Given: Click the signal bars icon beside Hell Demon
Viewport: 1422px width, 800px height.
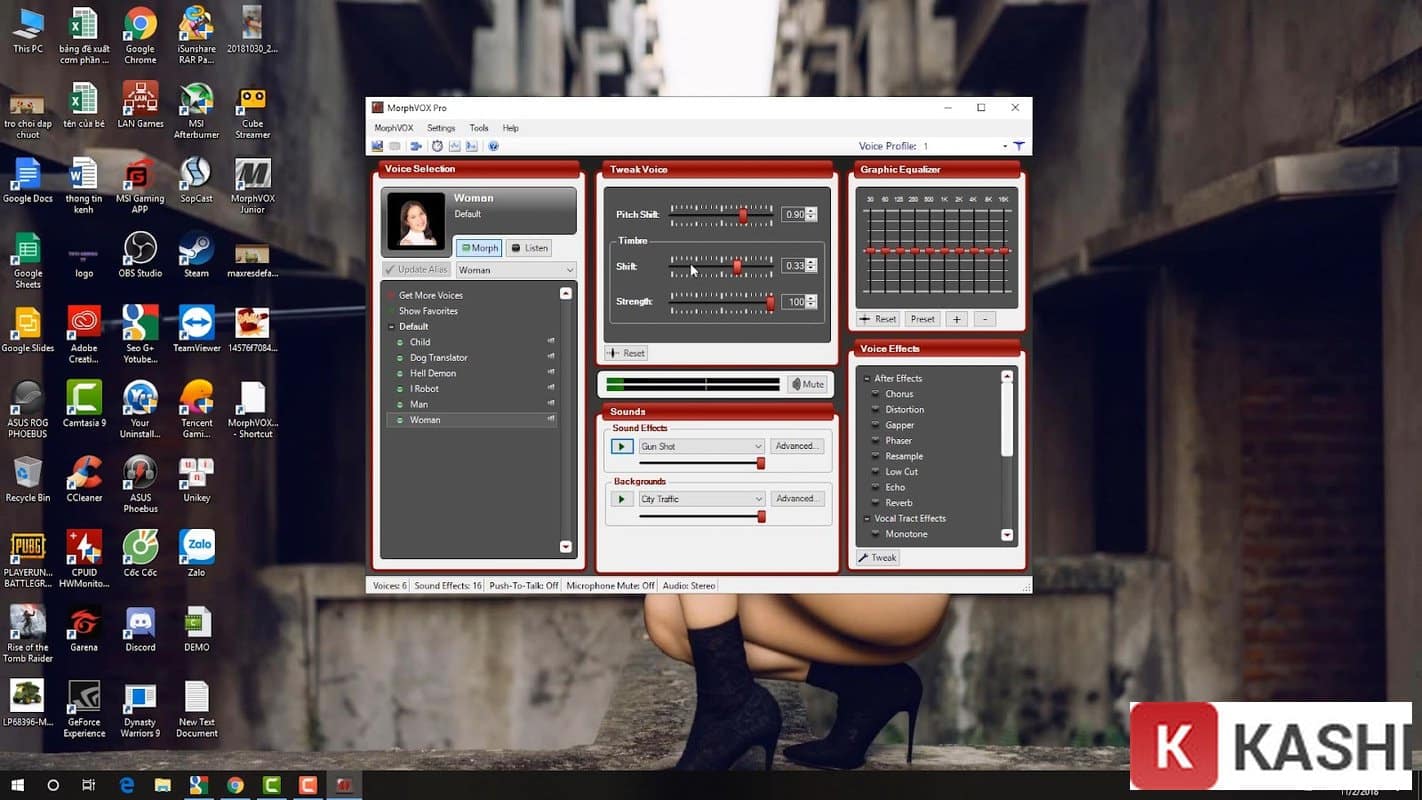Looking at the screenshot, I should 551,373.
